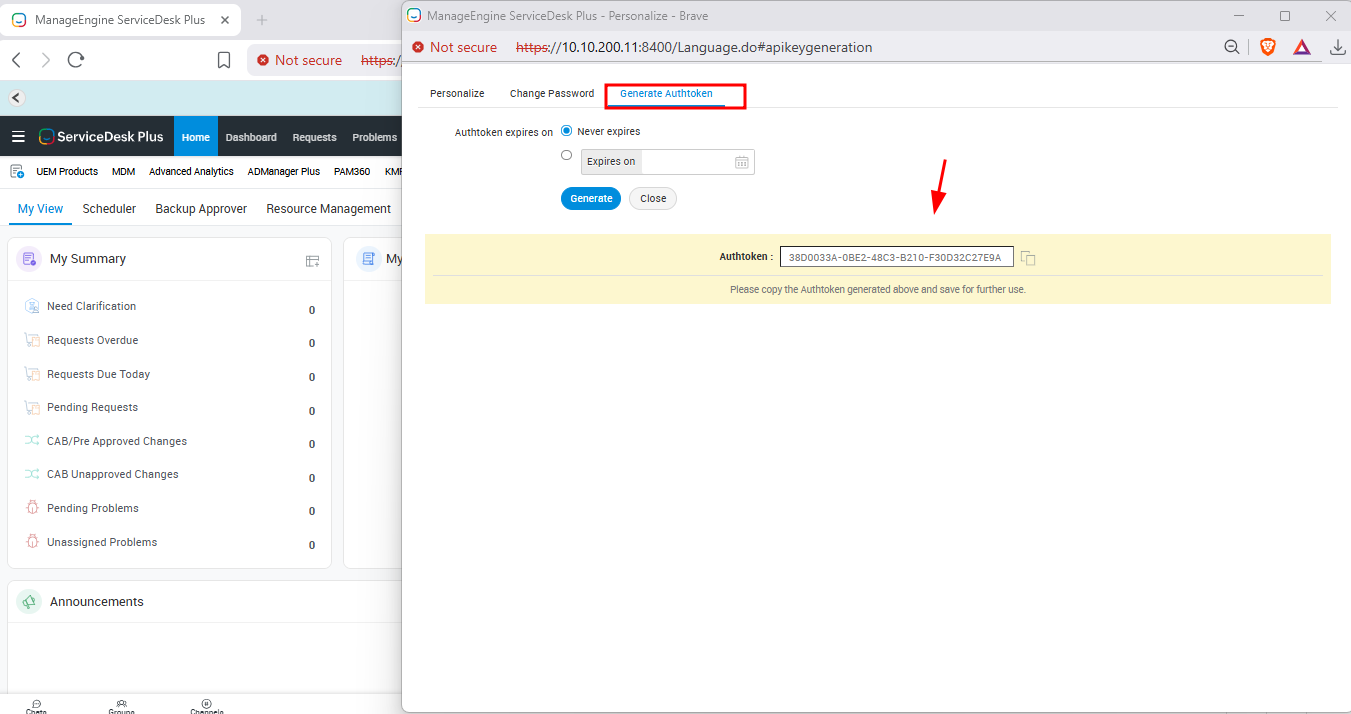Screen dimensions: 1351x714
Task: Switch to the Scheduler view tab
Action: (109, 209)
